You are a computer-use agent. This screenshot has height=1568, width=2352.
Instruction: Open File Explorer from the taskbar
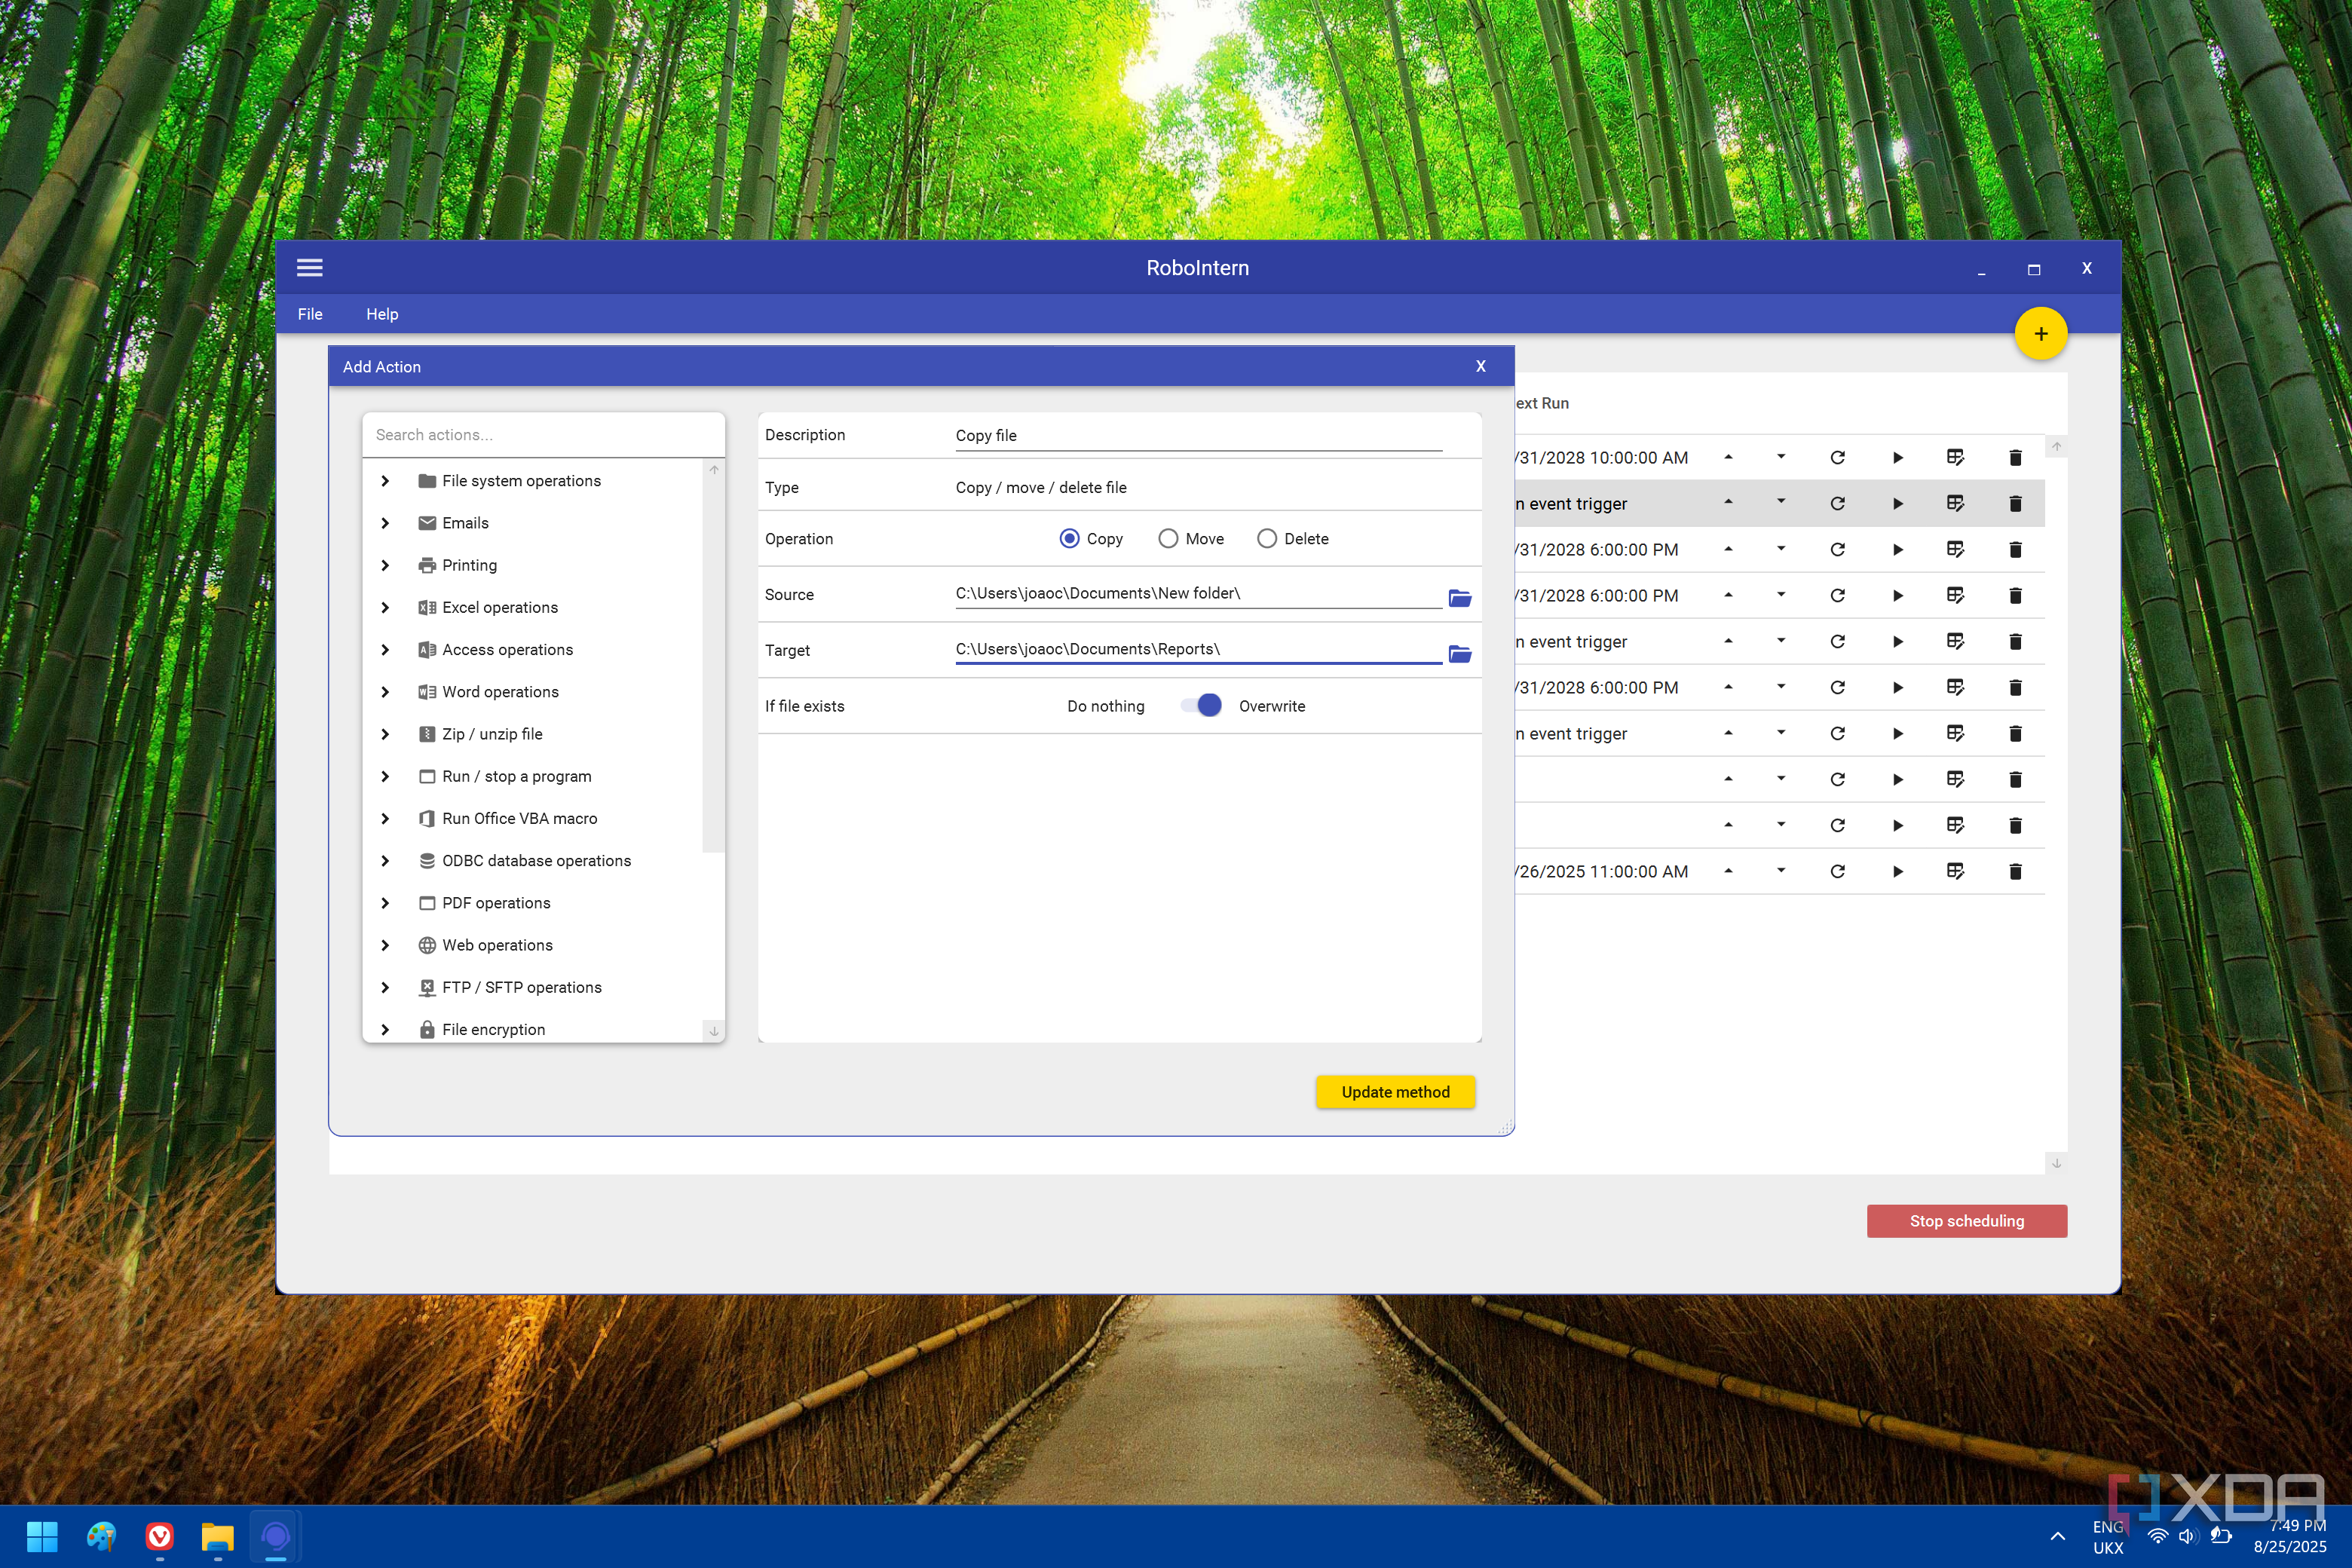(x=217, y=1536)
